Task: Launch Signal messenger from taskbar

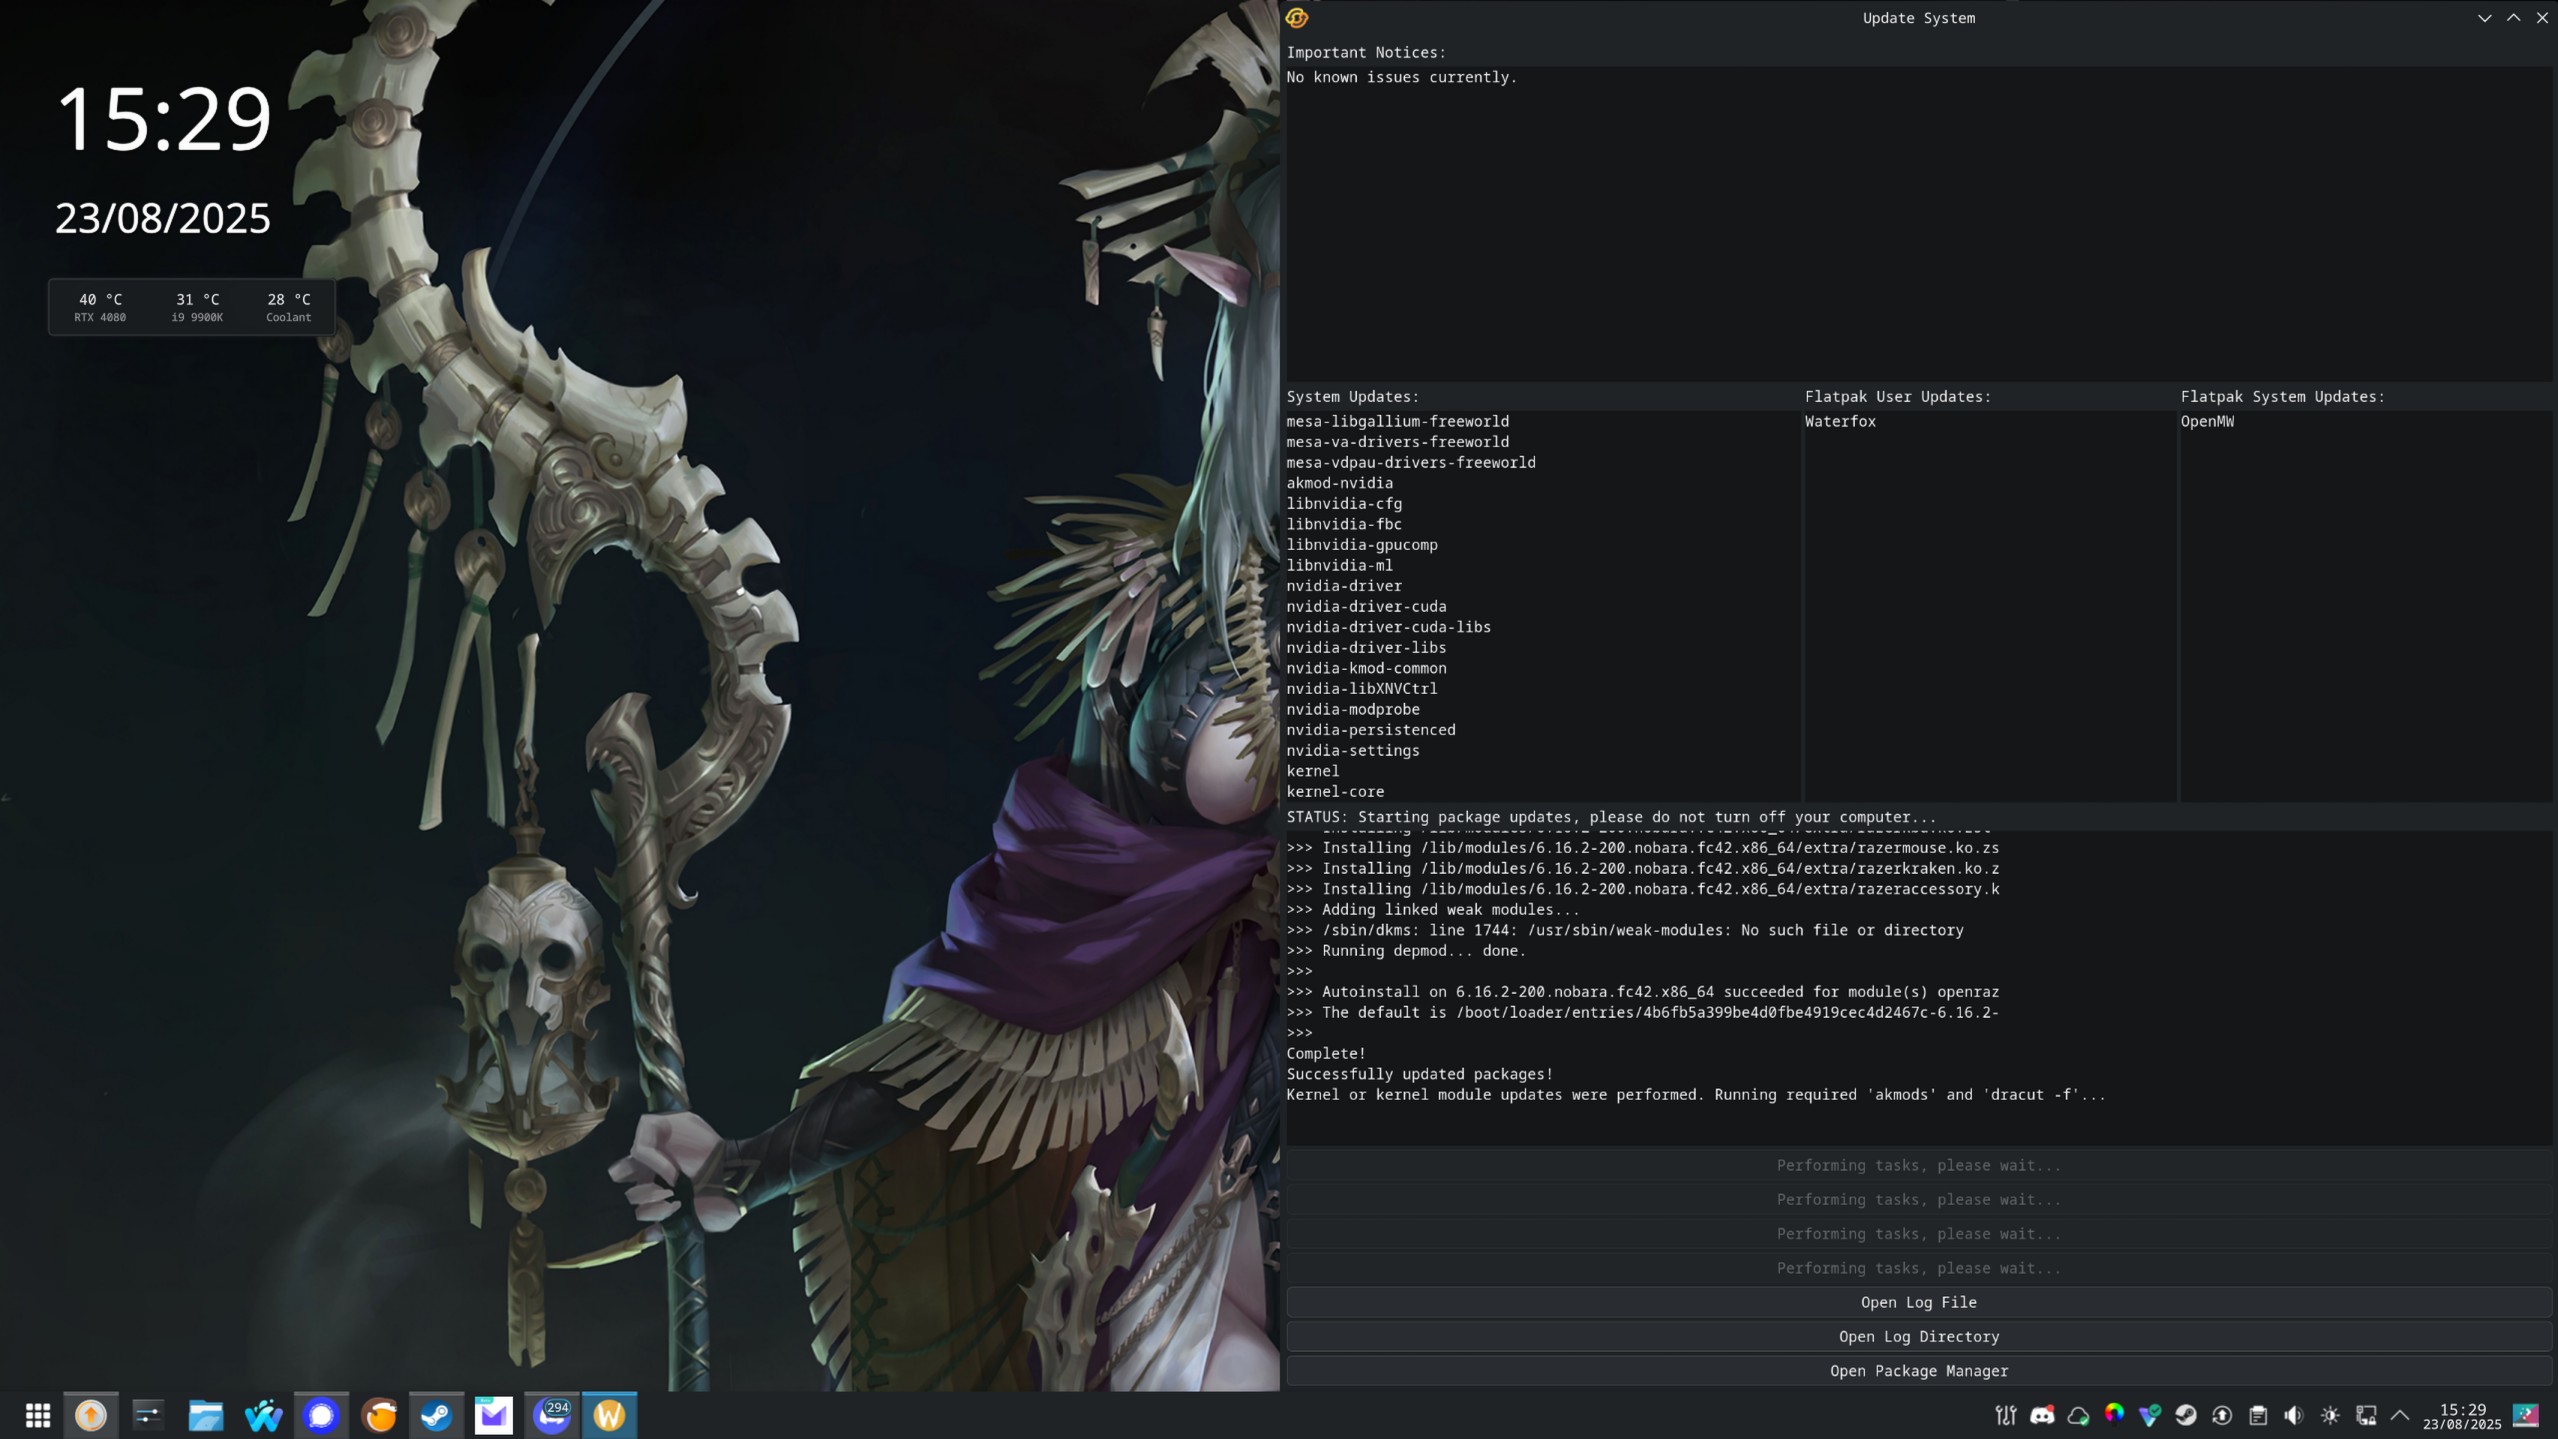Action: [321, 1415]
